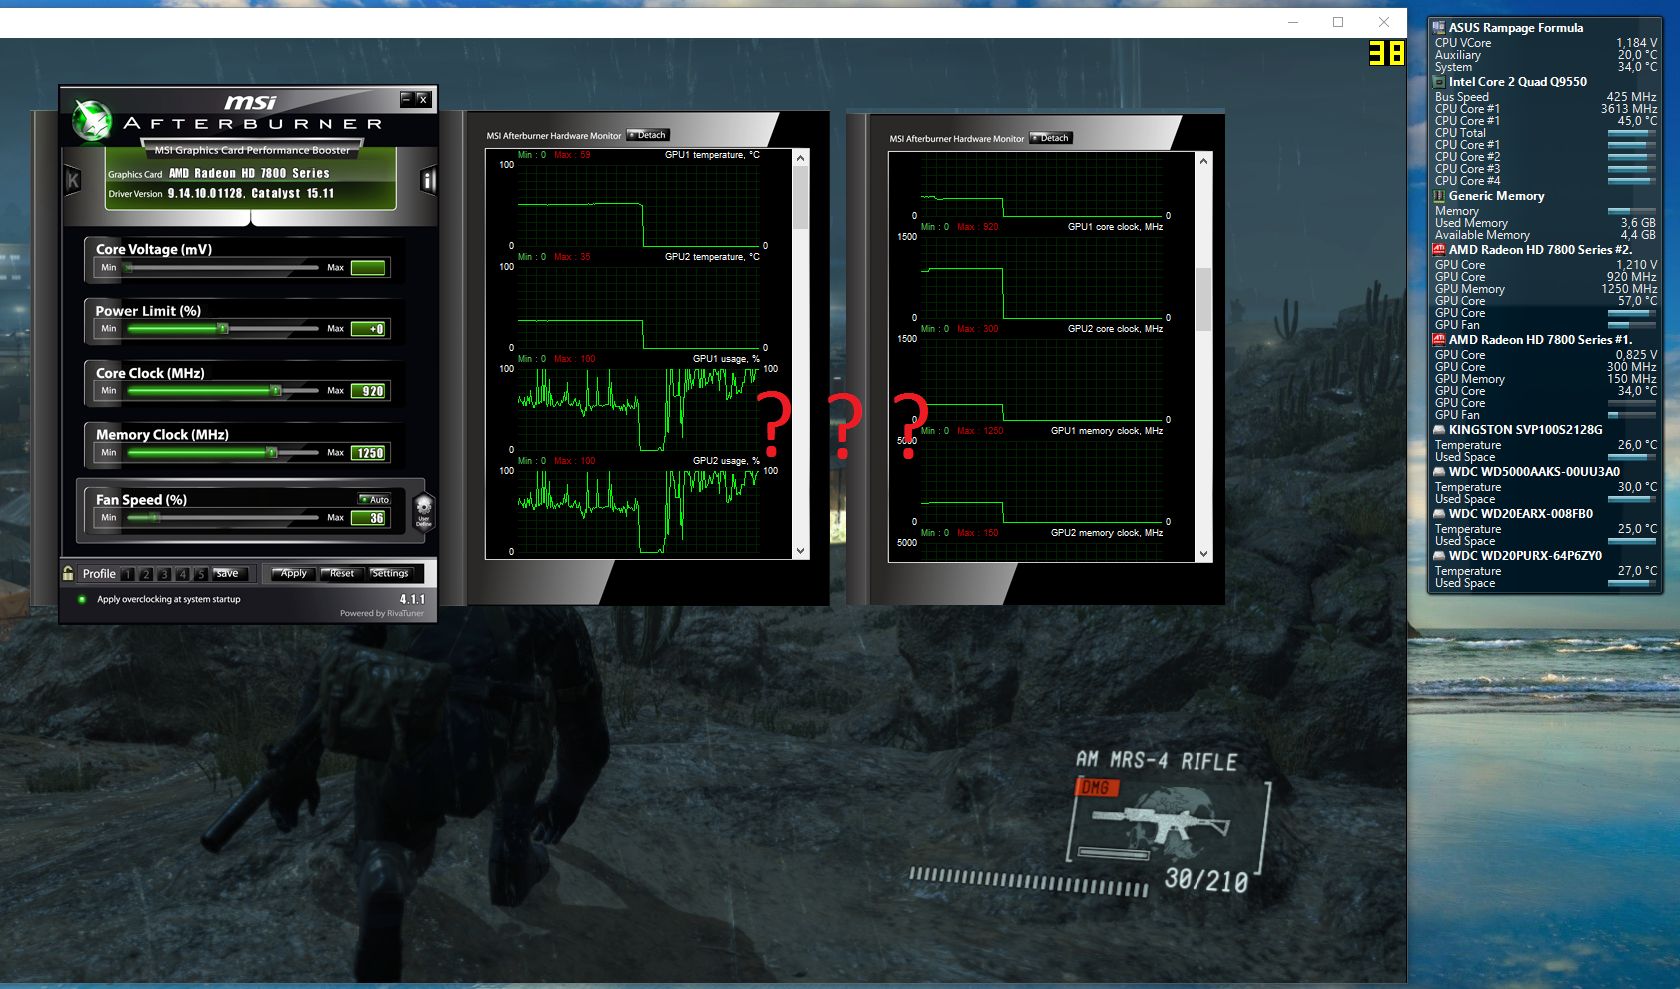This screenshot has width=1680, height=989.
Task: Click the CPU VCore row in sidebar
Action: [x=1545, y=43]
